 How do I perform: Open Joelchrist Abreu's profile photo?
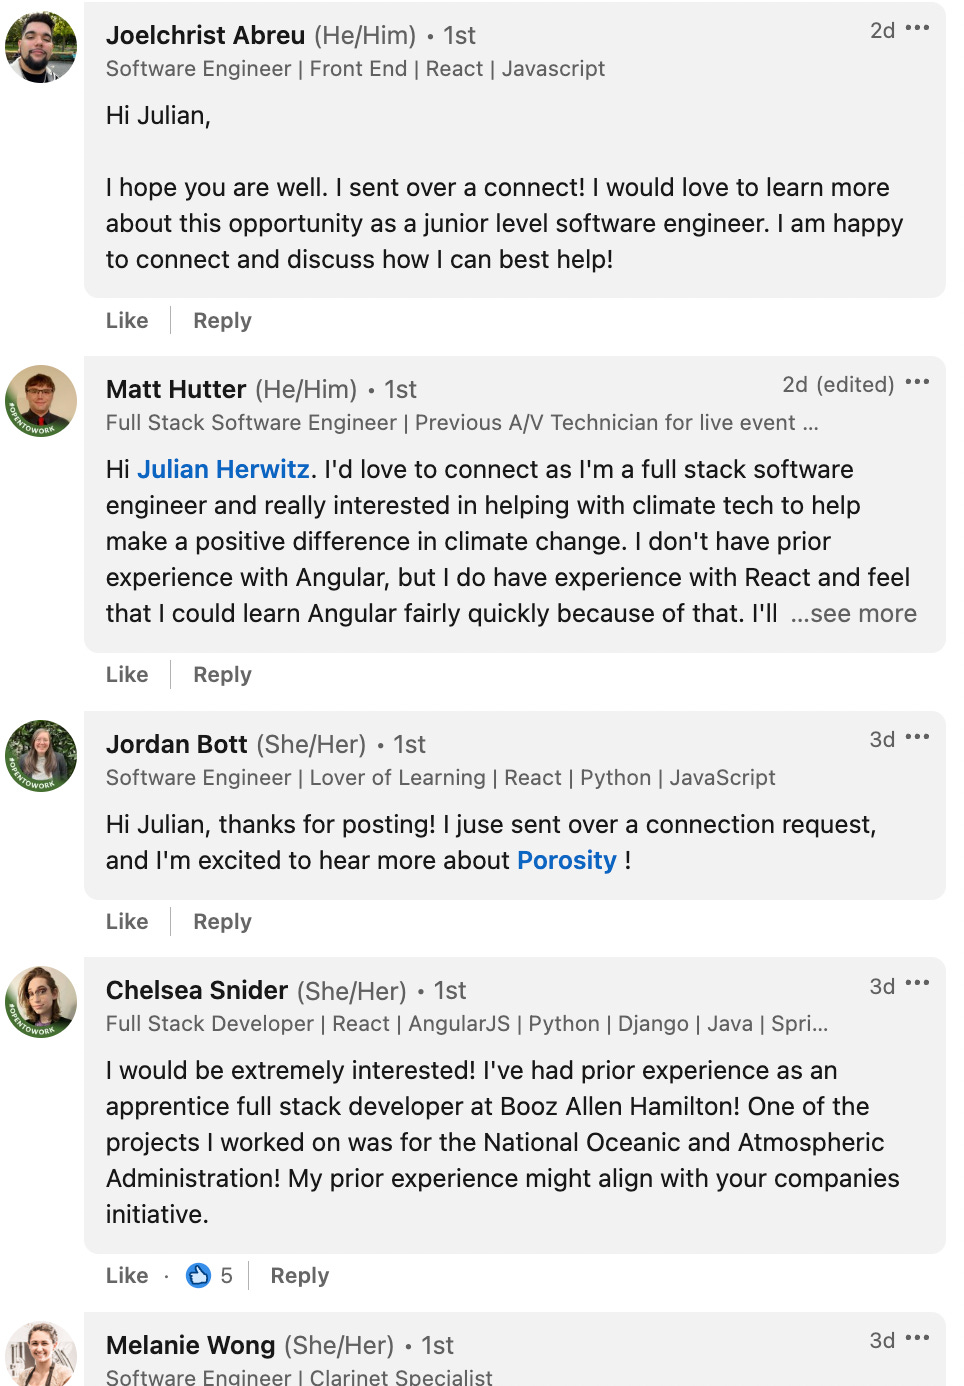pyautogui.click(x=41, y=47)
